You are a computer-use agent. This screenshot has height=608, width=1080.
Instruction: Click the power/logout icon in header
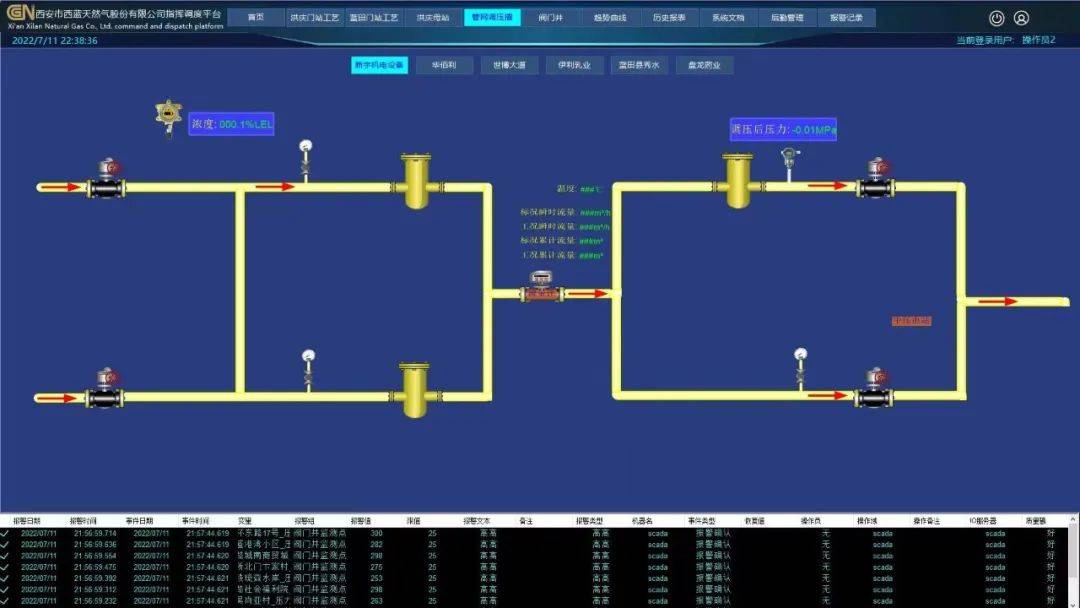(996, 18)
